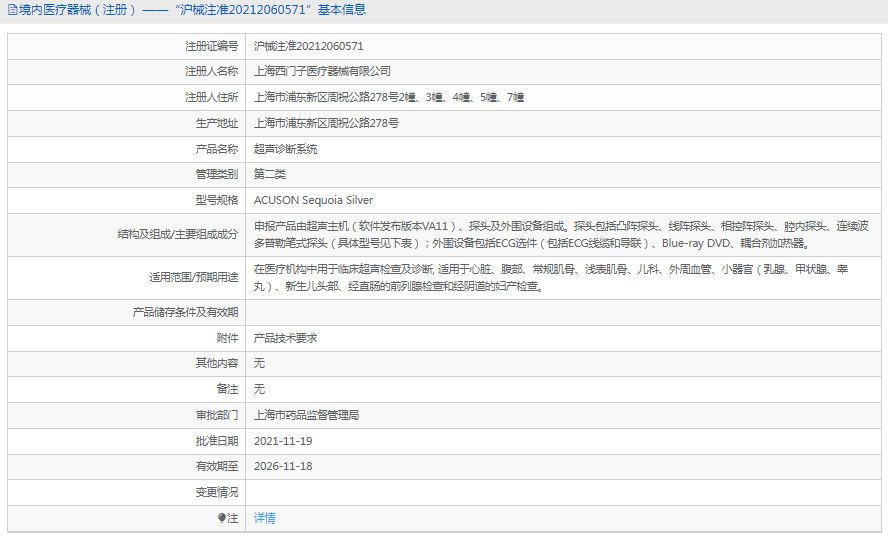
Task: Click the document icon beside 境内医疗器械 title
Action: click(x=12, y=10)
